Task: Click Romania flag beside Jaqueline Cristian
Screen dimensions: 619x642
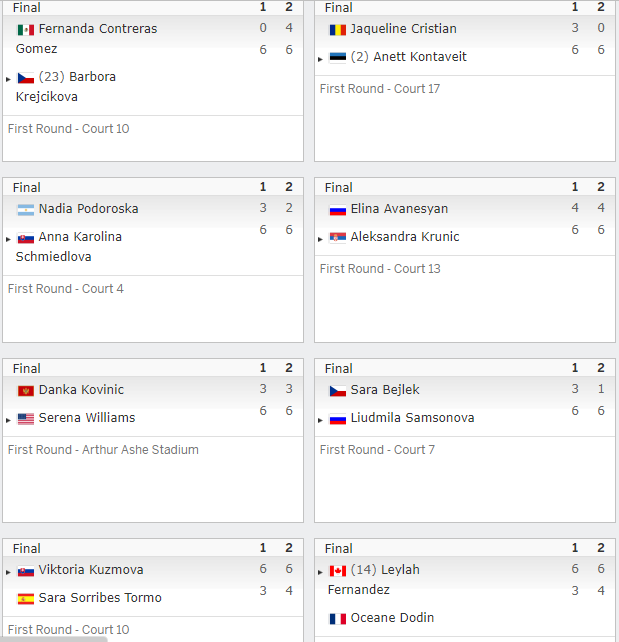Action: click(x=338, y=30)
